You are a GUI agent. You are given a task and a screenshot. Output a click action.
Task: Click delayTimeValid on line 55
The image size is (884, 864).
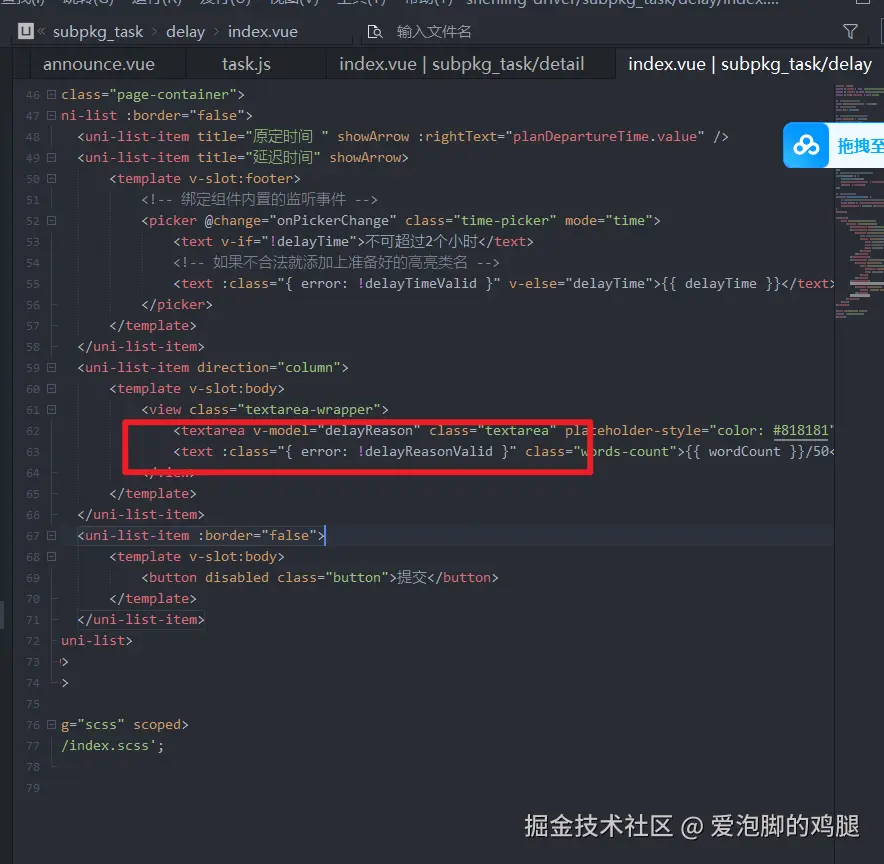click(421, 283)
